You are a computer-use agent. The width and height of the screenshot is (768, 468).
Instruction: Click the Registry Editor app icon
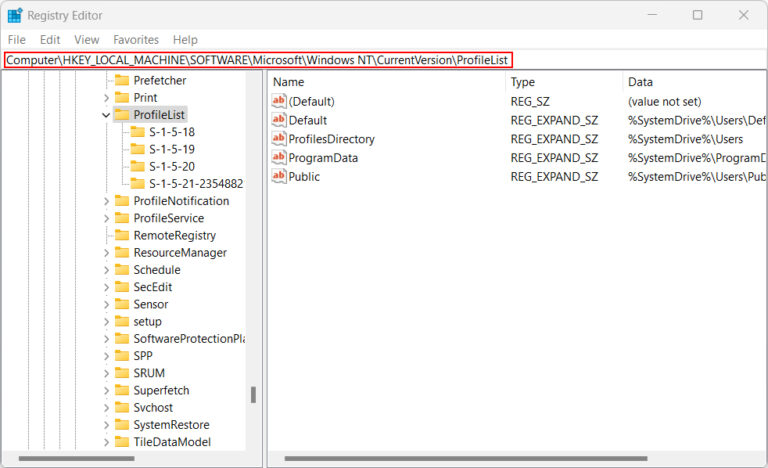point(15,15)
